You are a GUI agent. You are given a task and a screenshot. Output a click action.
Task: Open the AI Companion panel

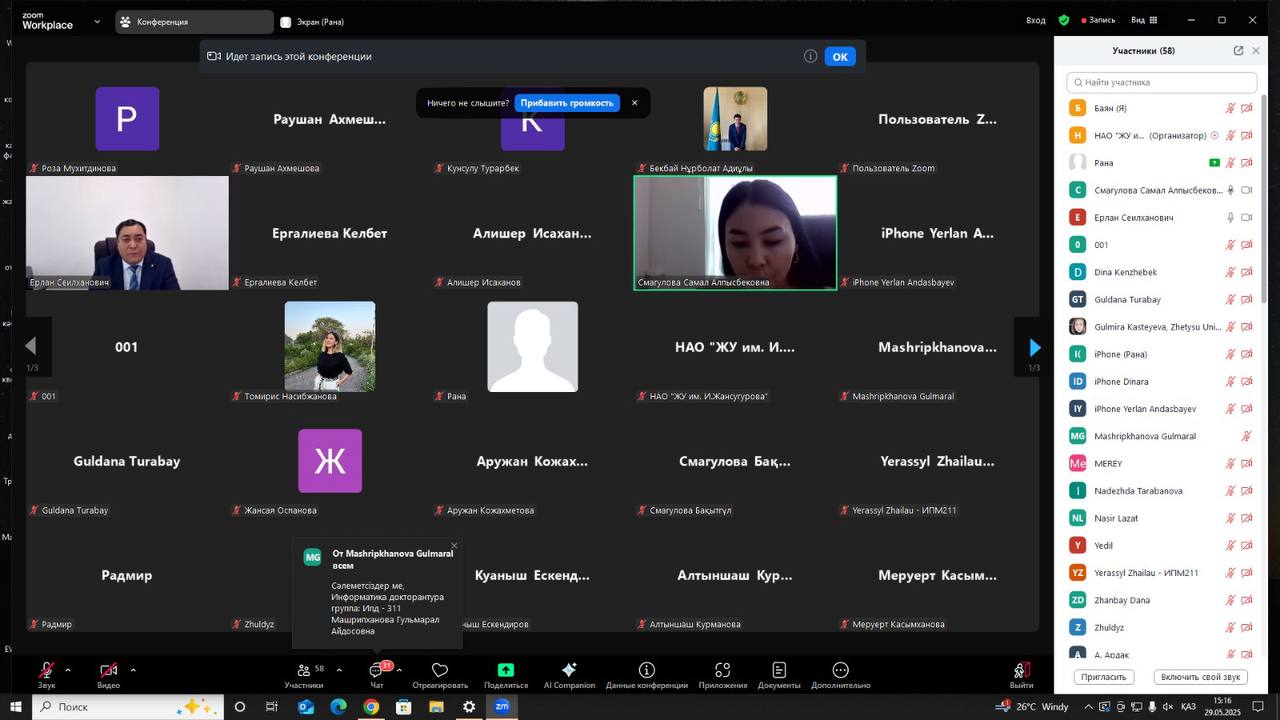tap(569, 675)
